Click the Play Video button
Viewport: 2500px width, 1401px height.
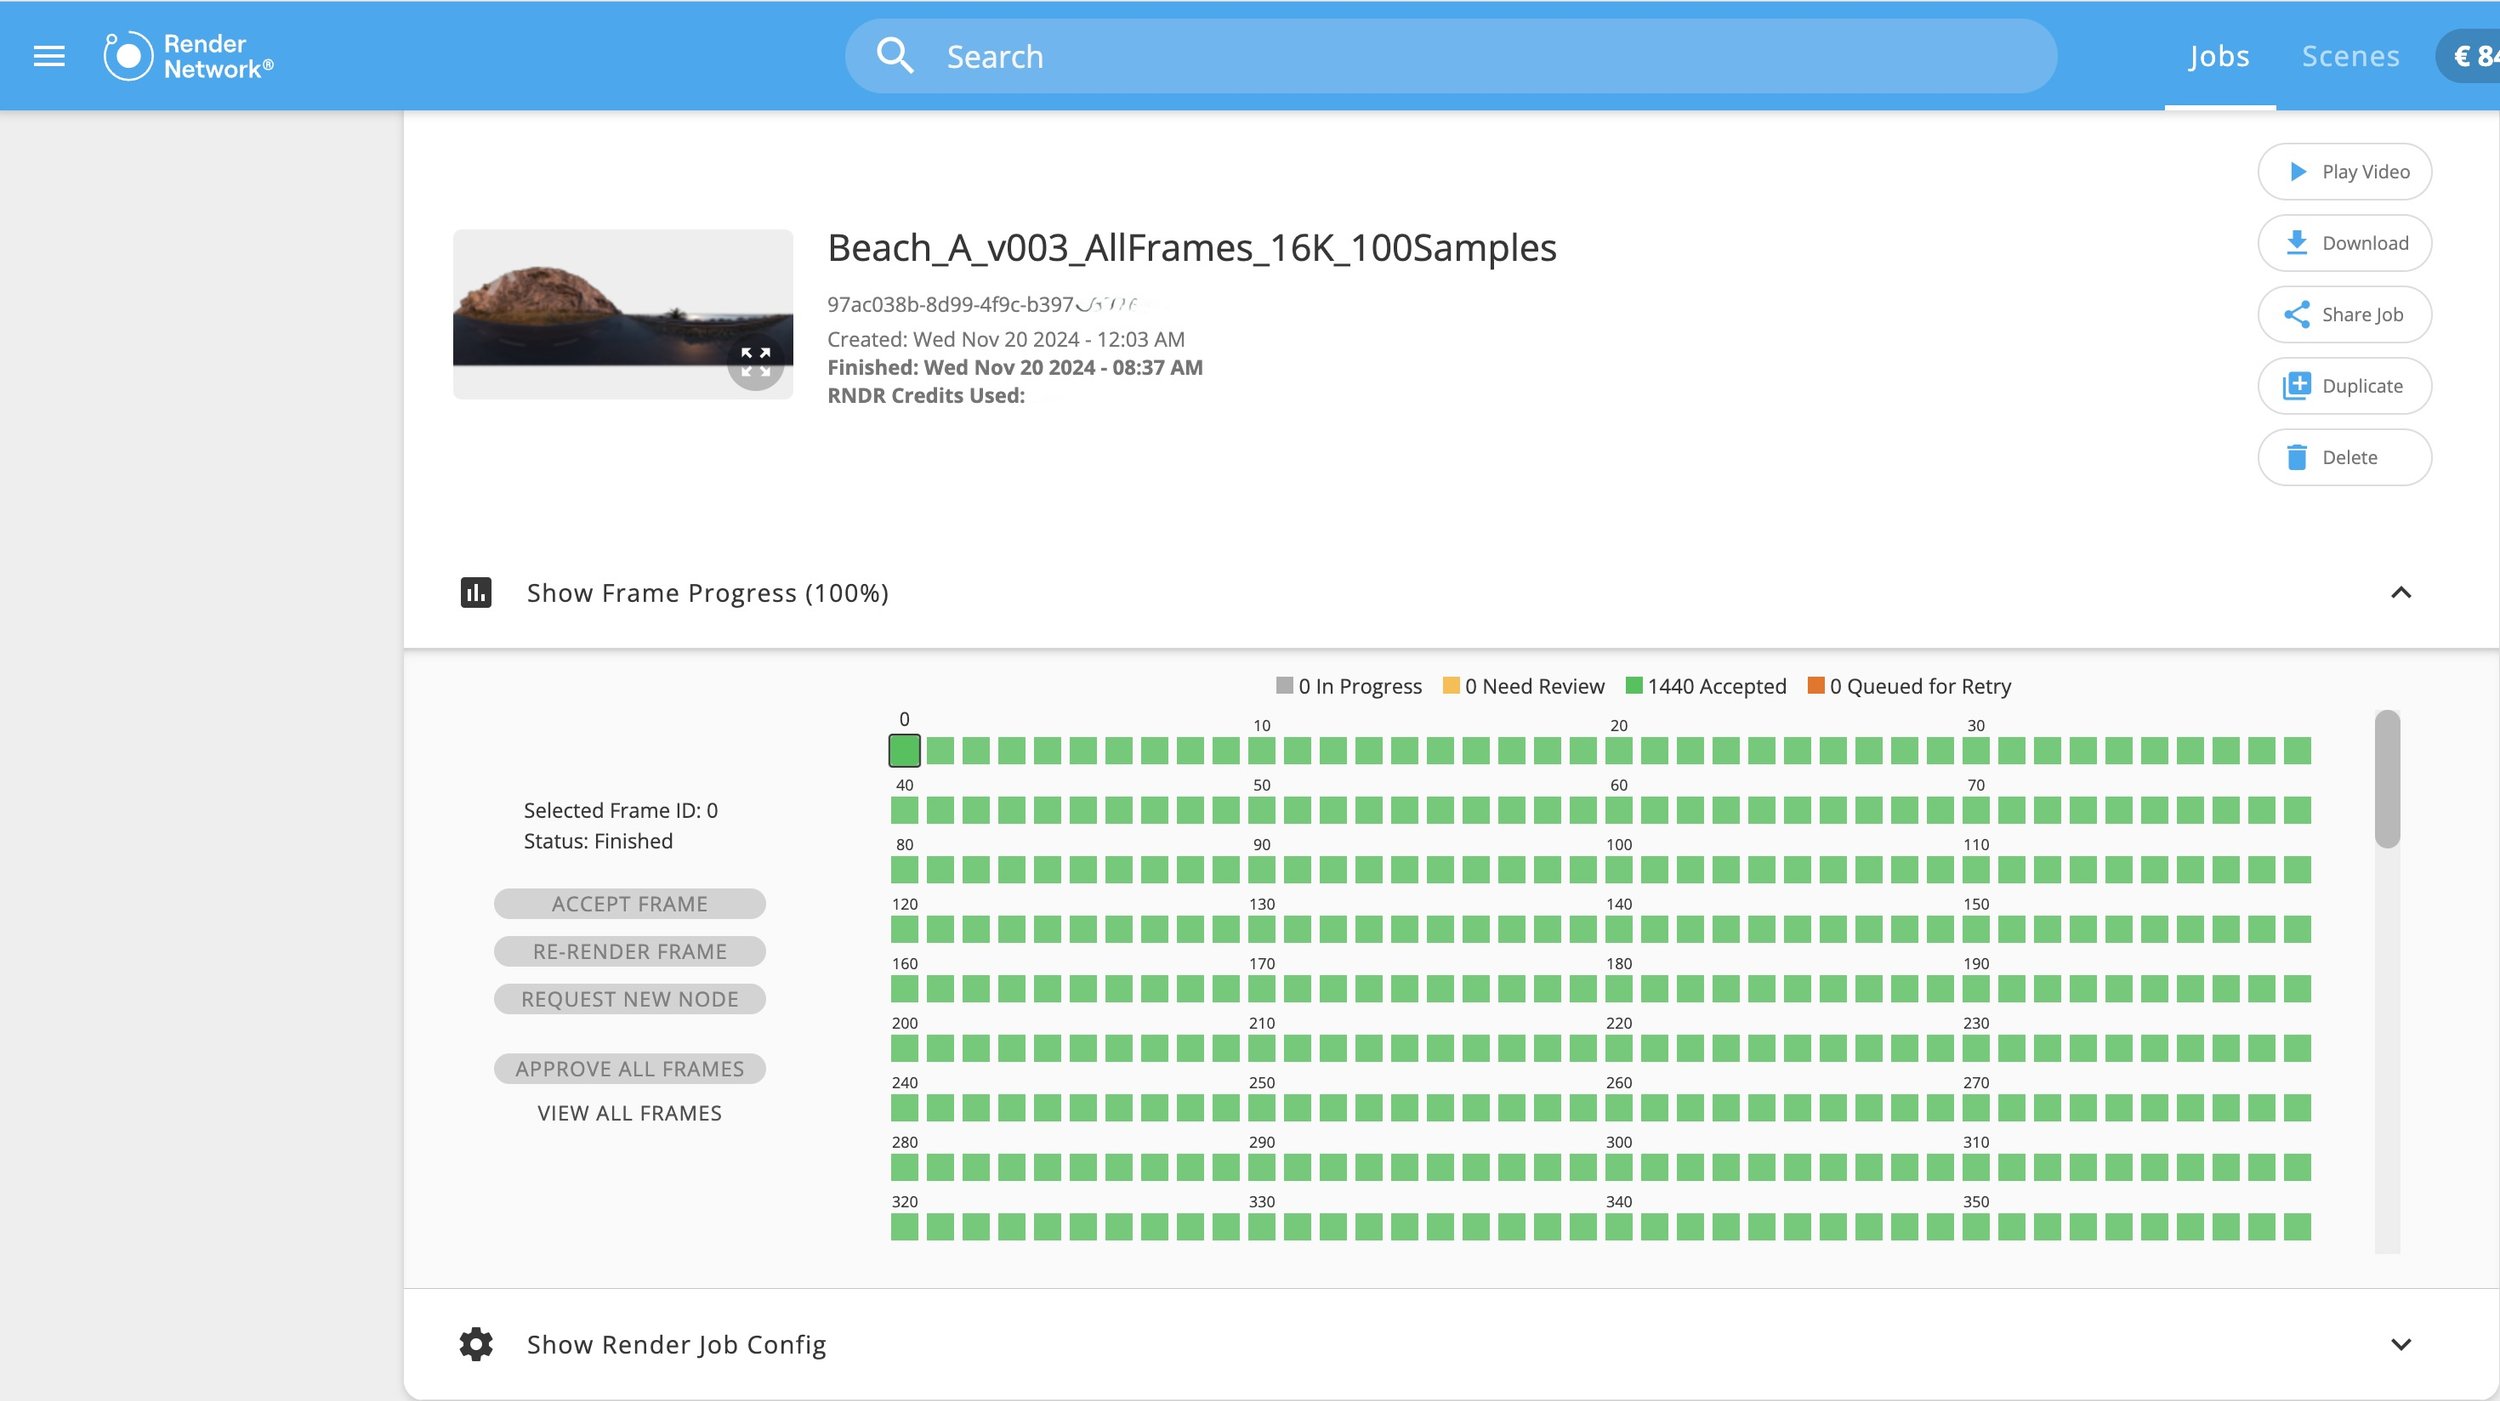click(2343, 172)
